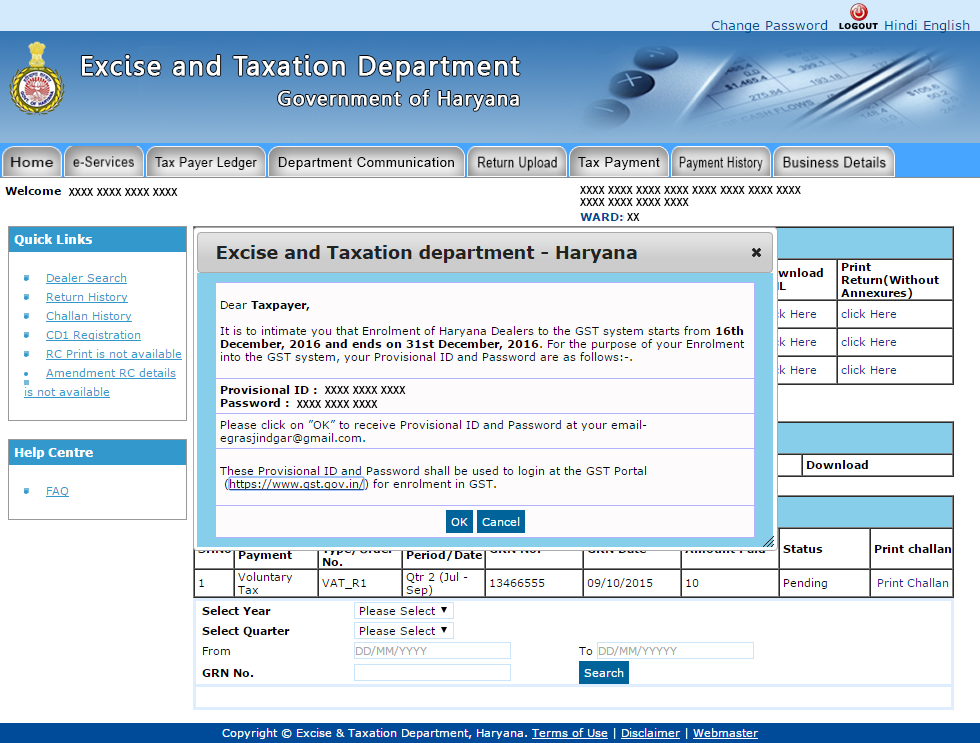This screenshot has width=980, height=743.
Task: Open the Business Details tab
Action: click(x=834, y=162)
